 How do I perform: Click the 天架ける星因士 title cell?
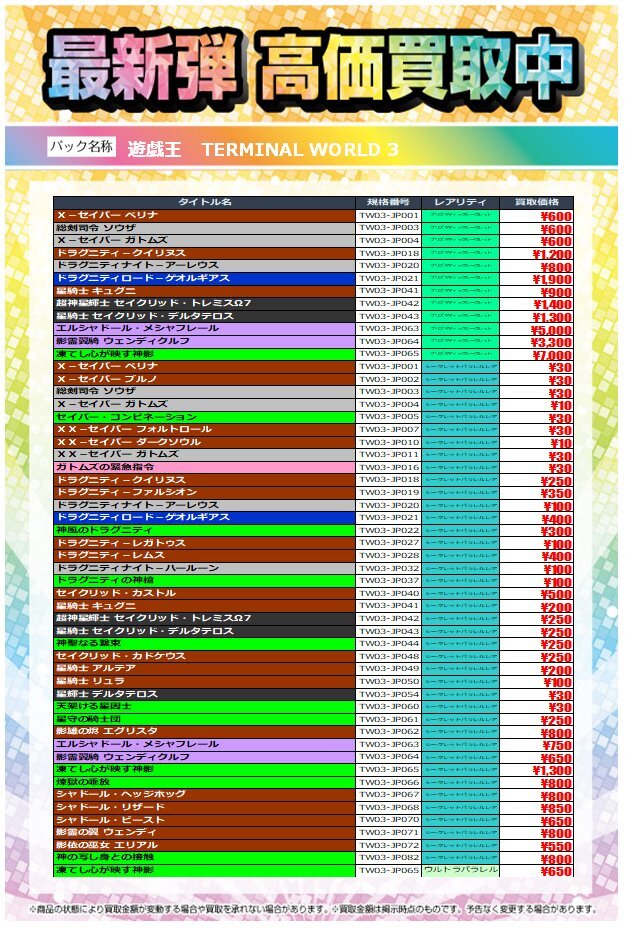pyautogui.click(x=205, y=707)
